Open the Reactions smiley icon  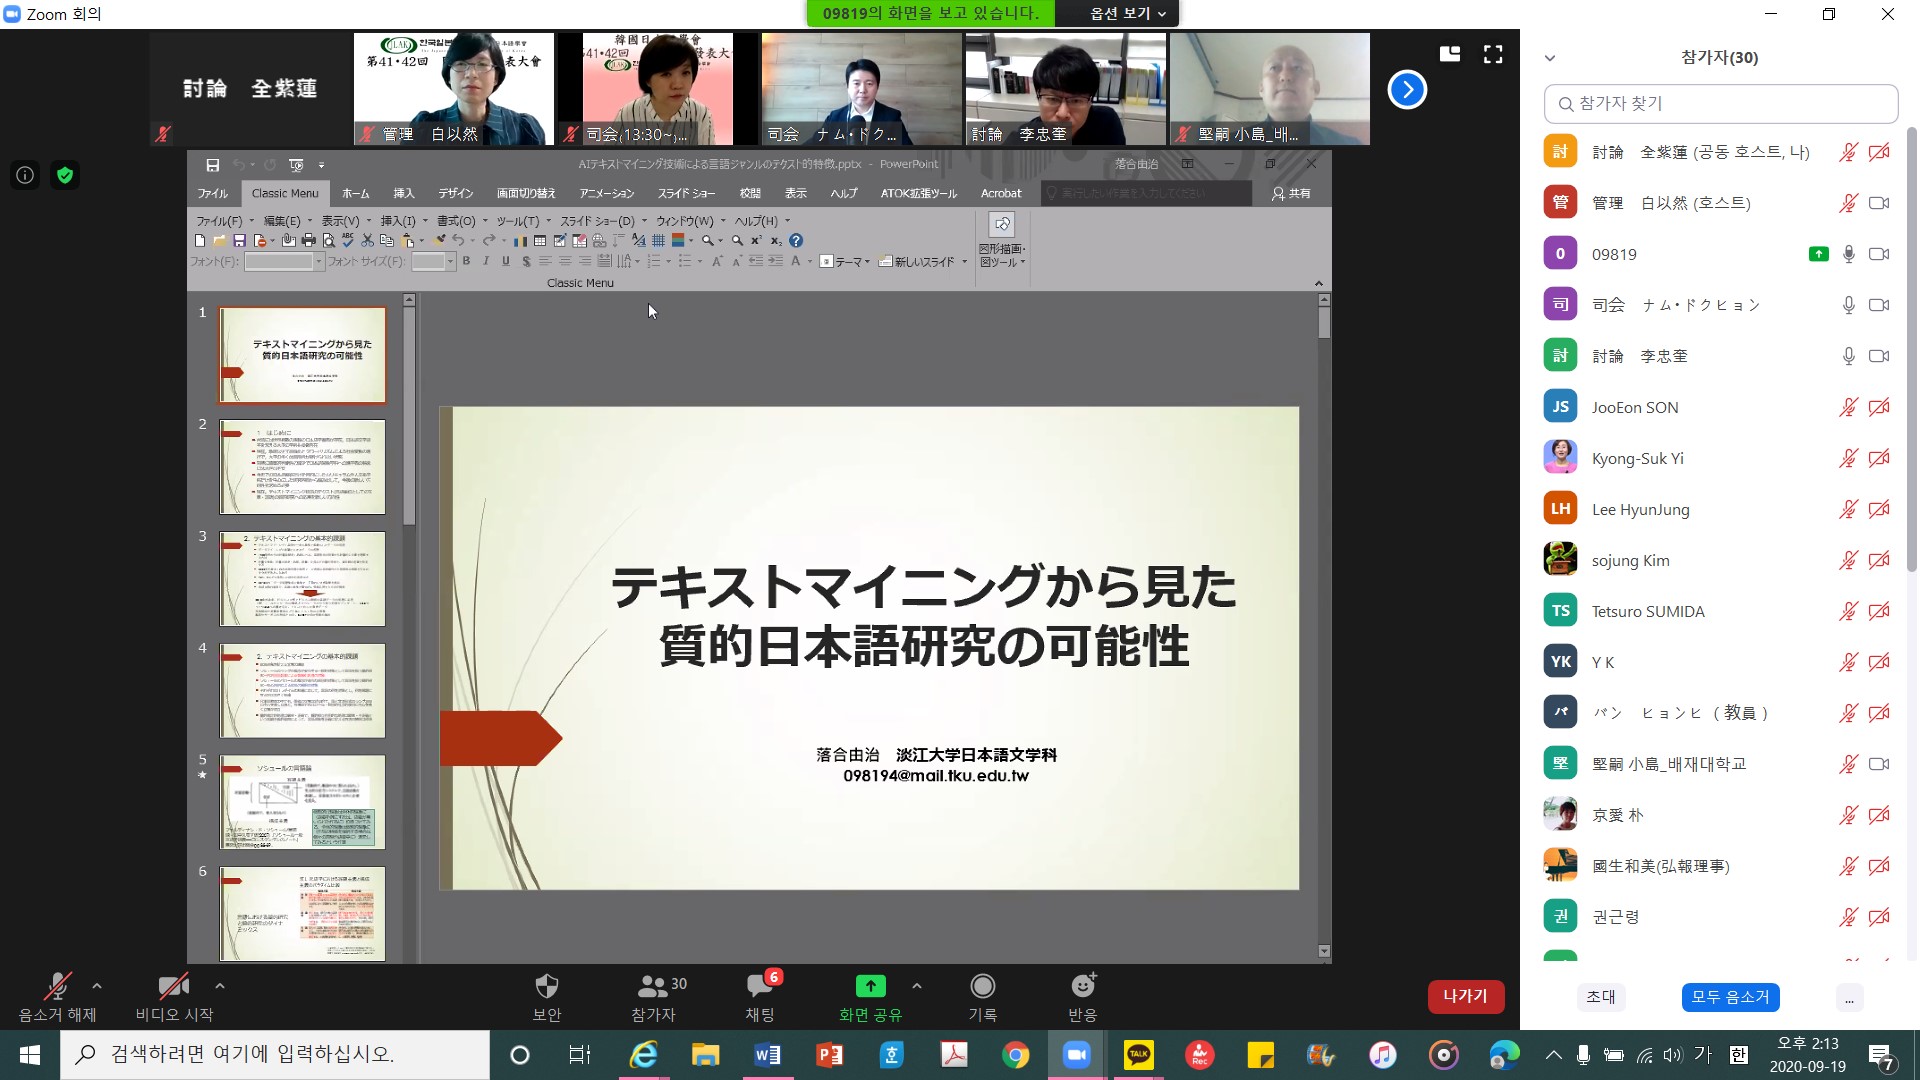click(1082, 987)
